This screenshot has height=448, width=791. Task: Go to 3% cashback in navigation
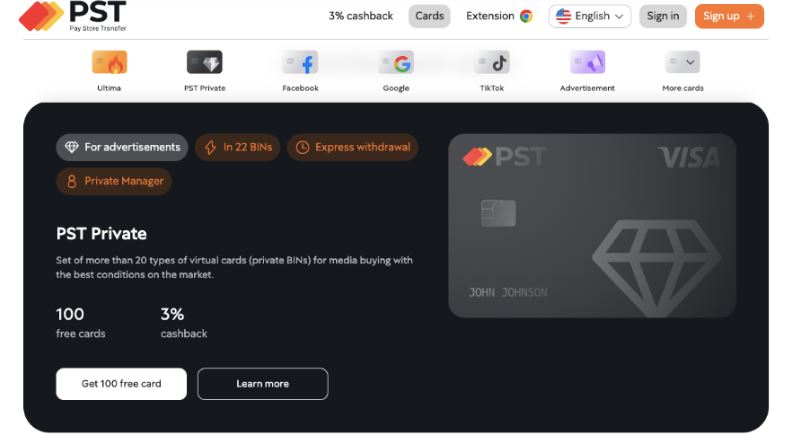[x=361, y=16]
